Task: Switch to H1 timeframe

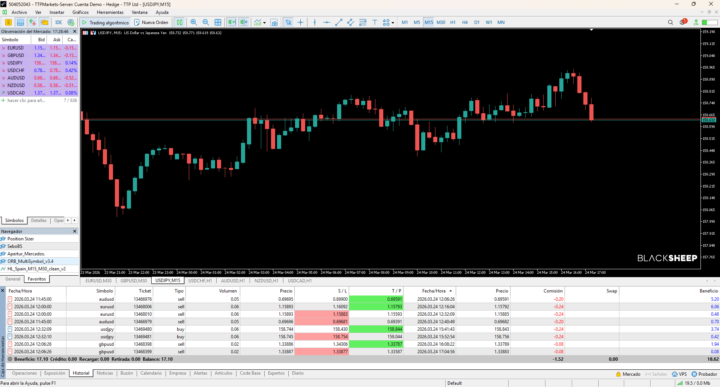Action: [453, 22]
